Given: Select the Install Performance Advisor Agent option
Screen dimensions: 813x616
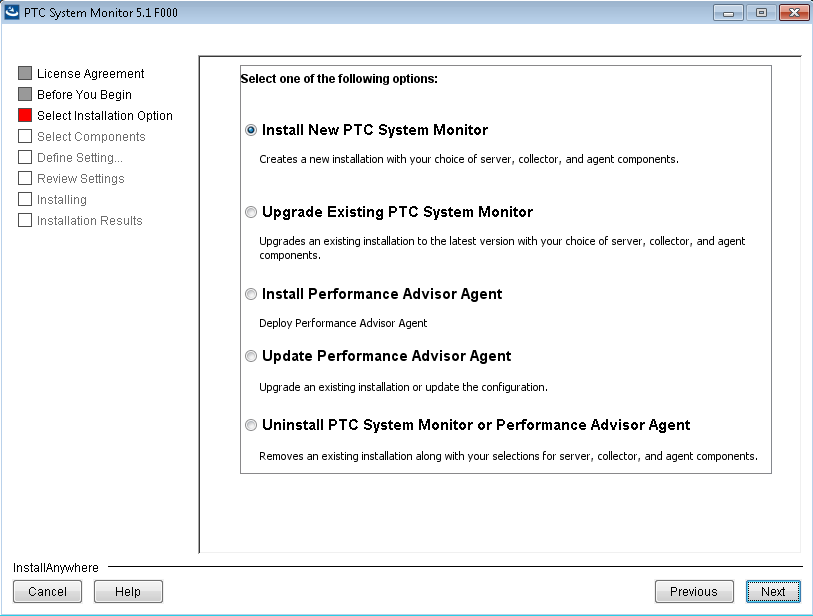Looking at the screenshot, I should click(x=250, y=293).
